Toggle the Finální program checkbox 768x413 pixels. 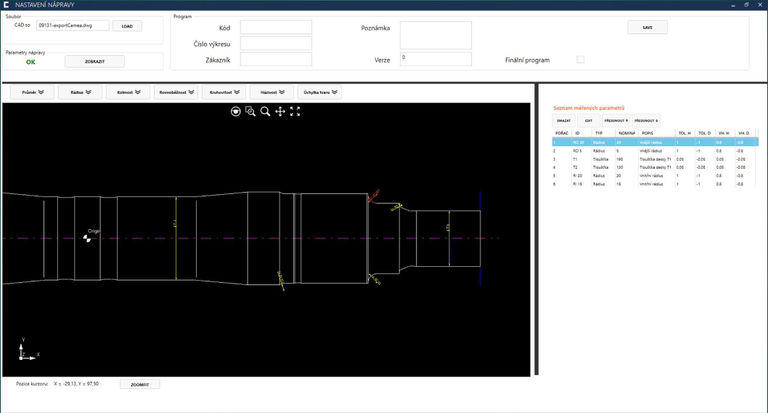coord(580,60)
